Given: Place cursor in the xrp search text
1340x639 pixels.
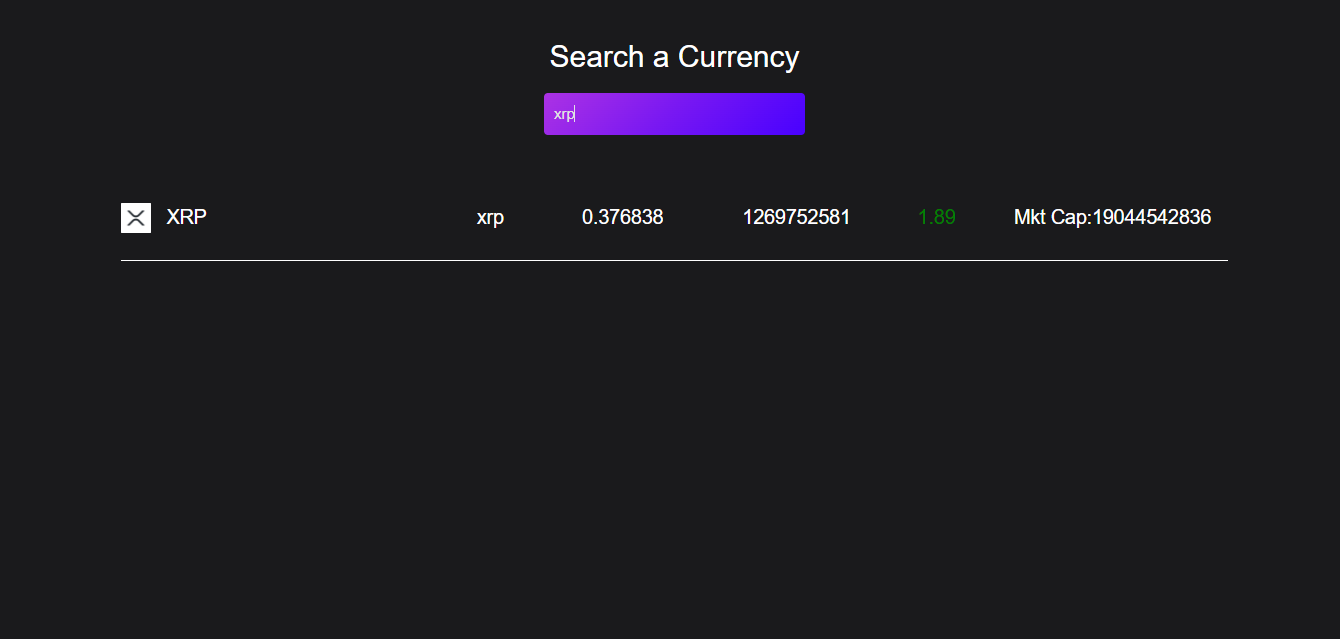Looking at the screenshot, I should 563,113.
